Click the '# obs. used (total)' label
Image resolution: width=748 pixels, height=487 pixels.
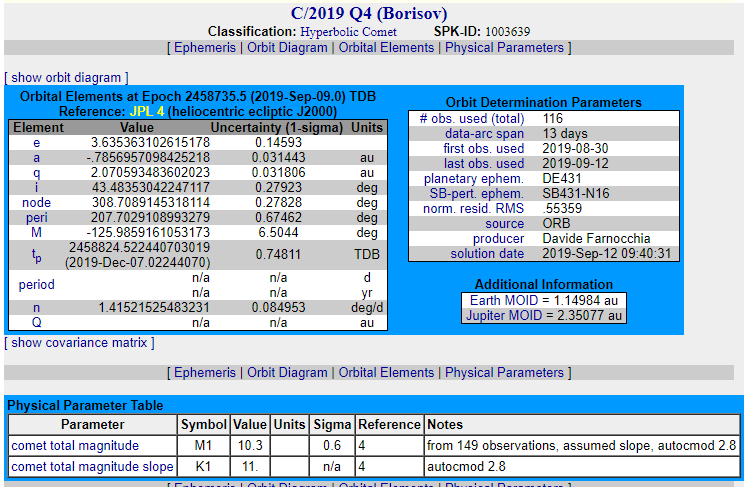click(471, 118)
